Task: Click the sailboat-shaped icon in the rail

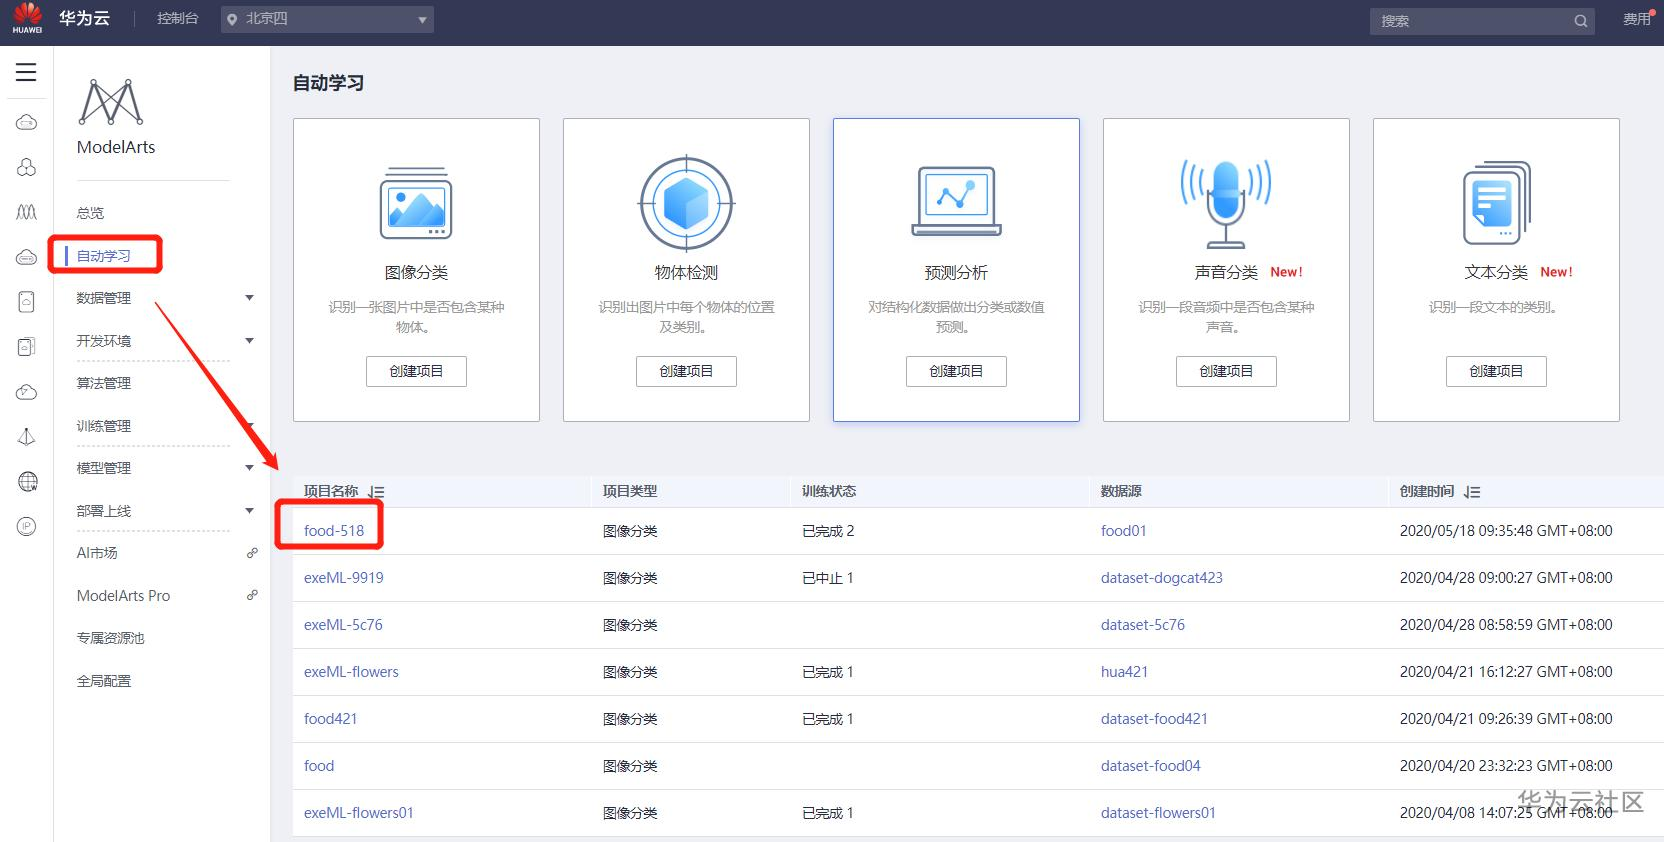Action: click(x=27, y=437)
